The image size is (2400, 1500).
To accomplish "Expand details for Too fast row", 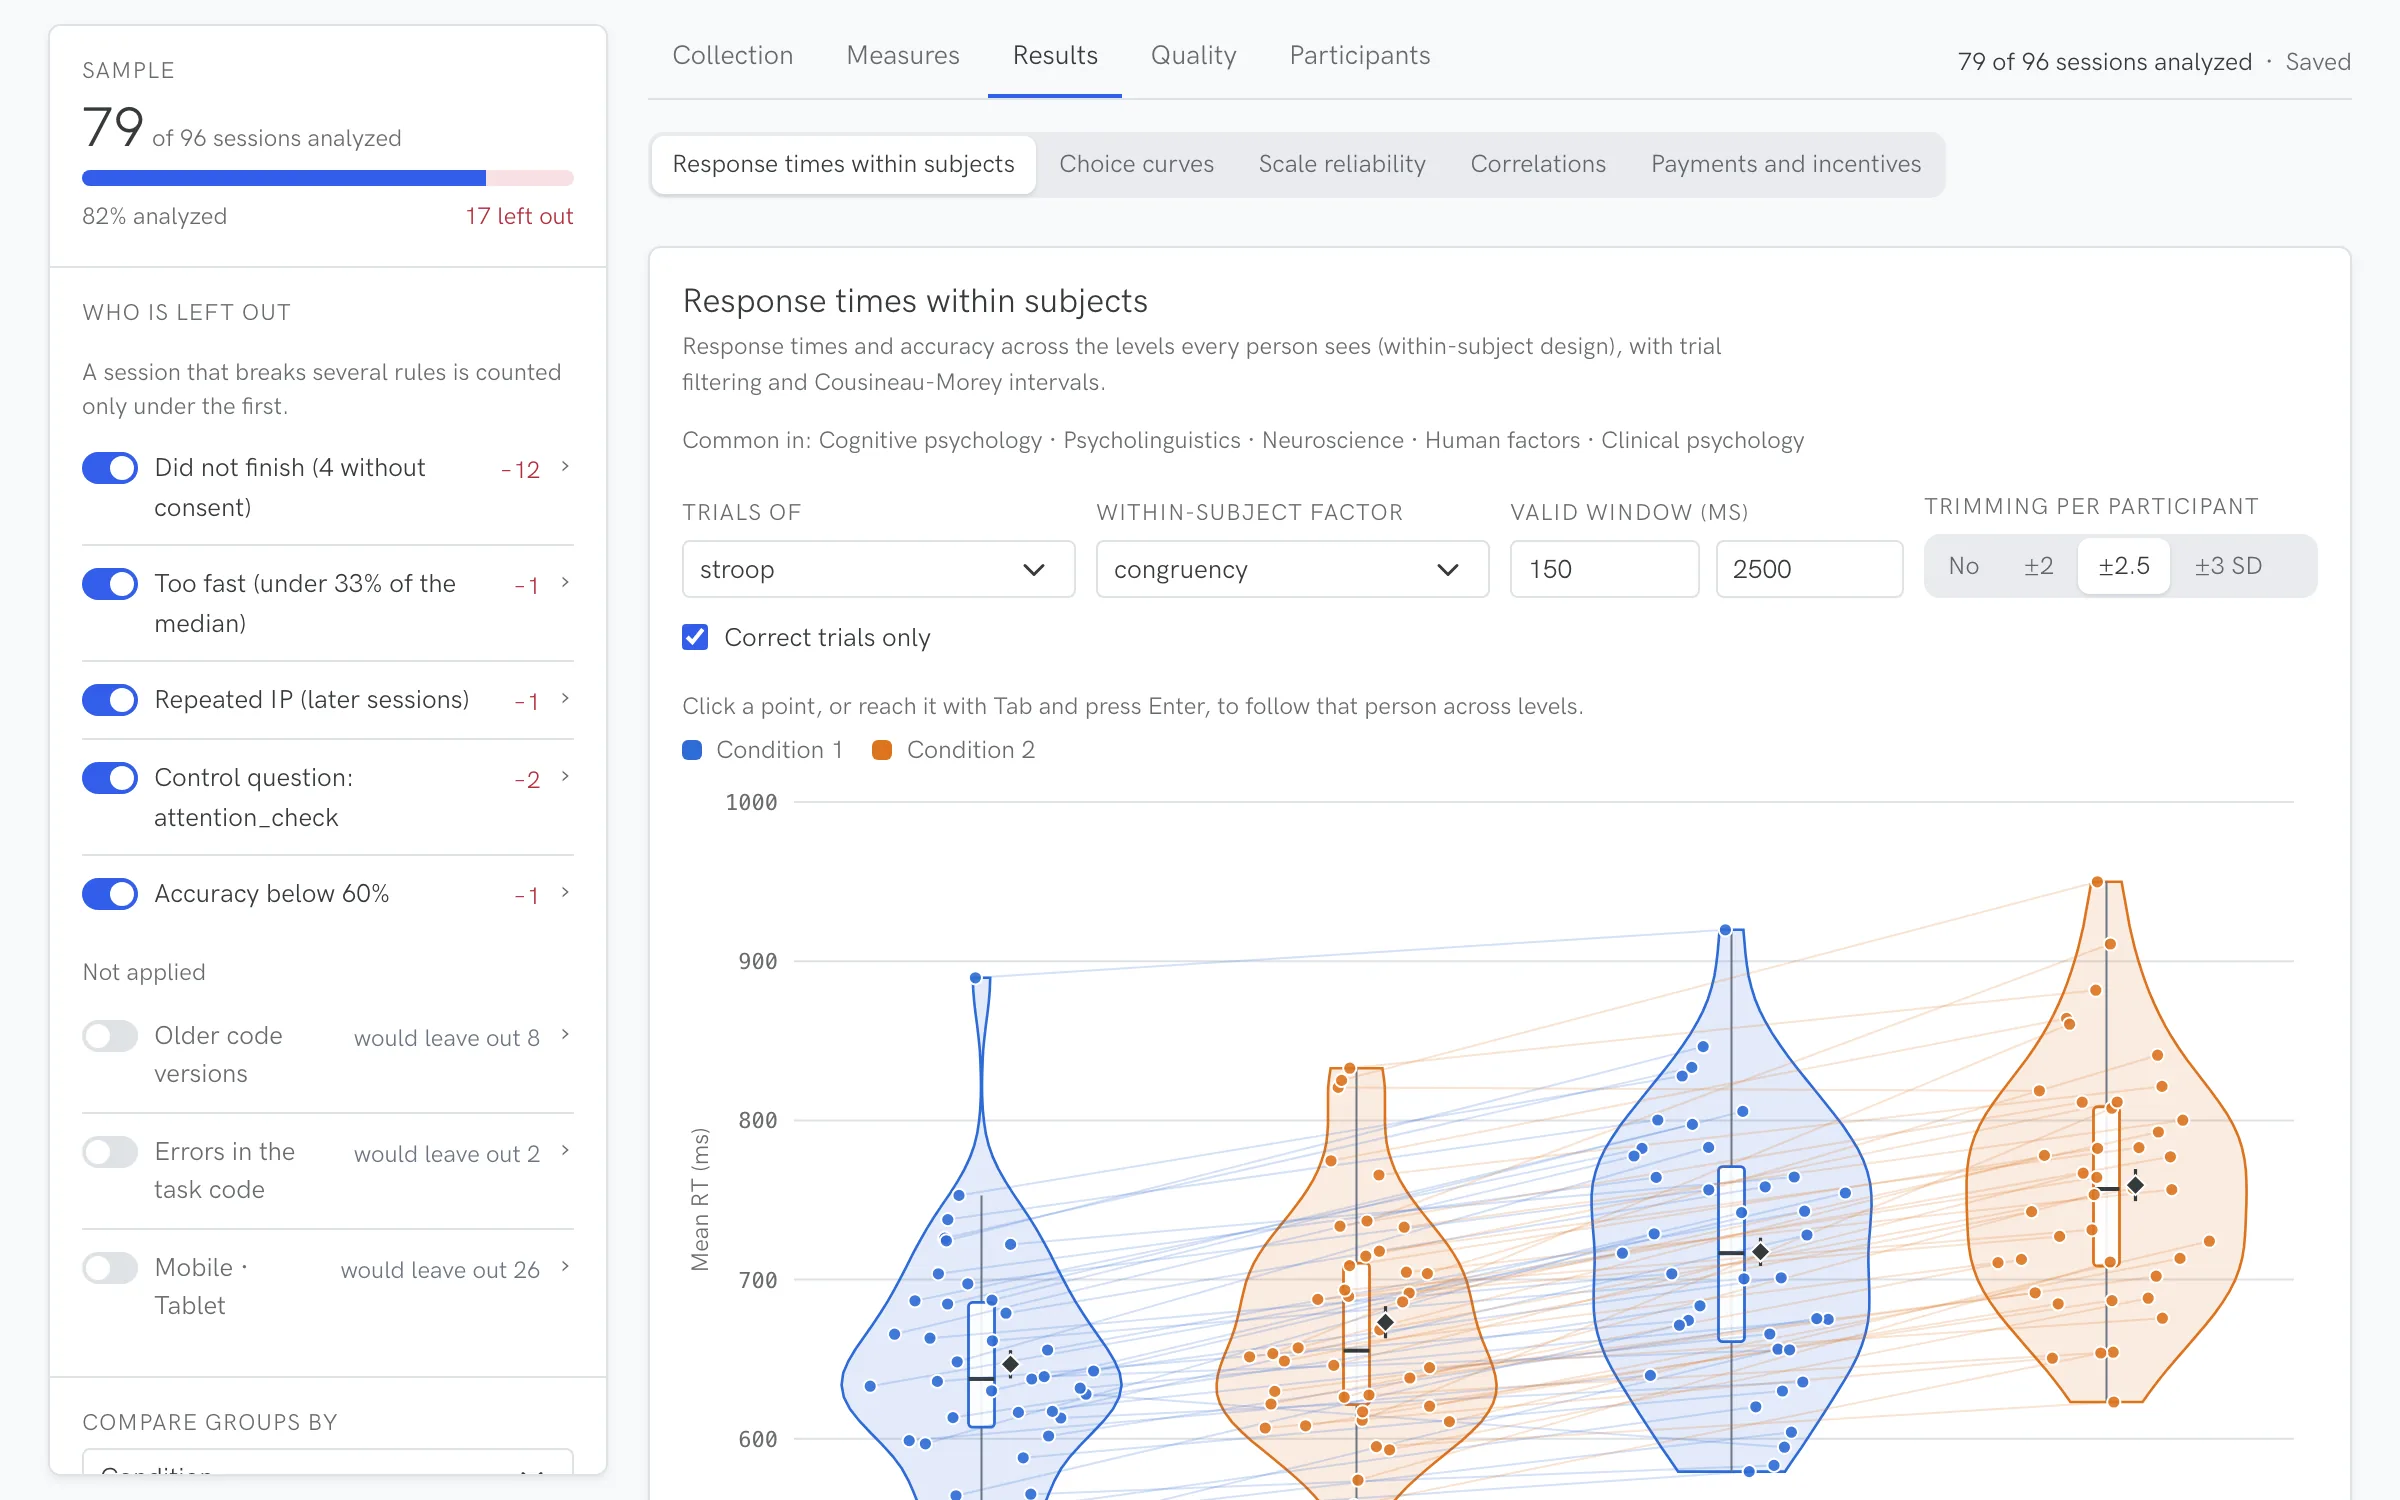I will (565, 582).
